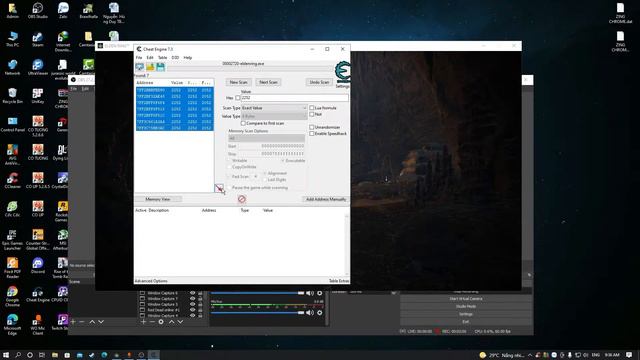Click the scan Value input field
This screenshot has height=360, width=640.
(294, 98)
